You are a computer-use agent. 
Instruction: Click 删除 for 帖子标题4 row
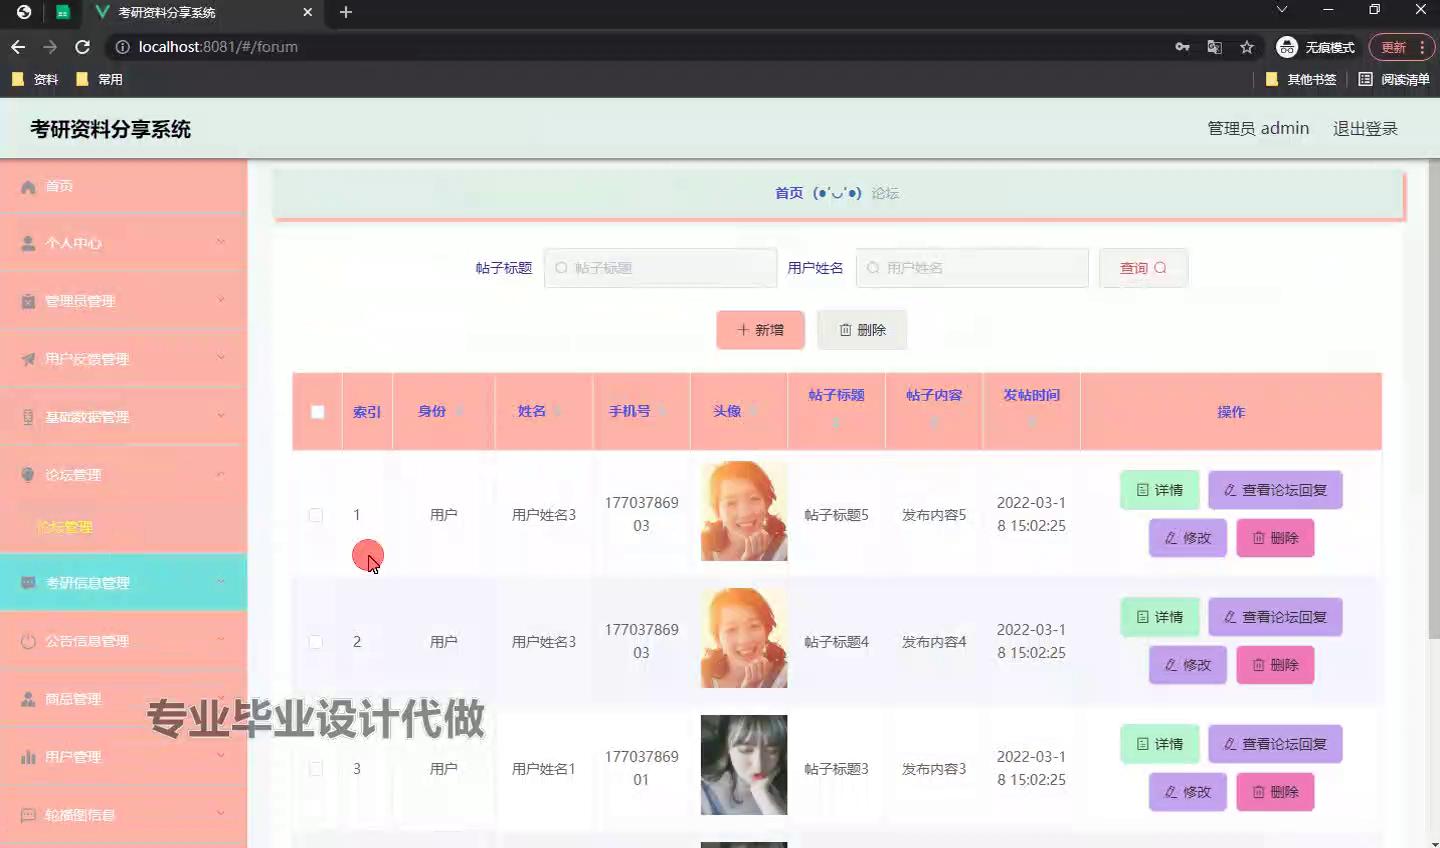[1275, 665]
